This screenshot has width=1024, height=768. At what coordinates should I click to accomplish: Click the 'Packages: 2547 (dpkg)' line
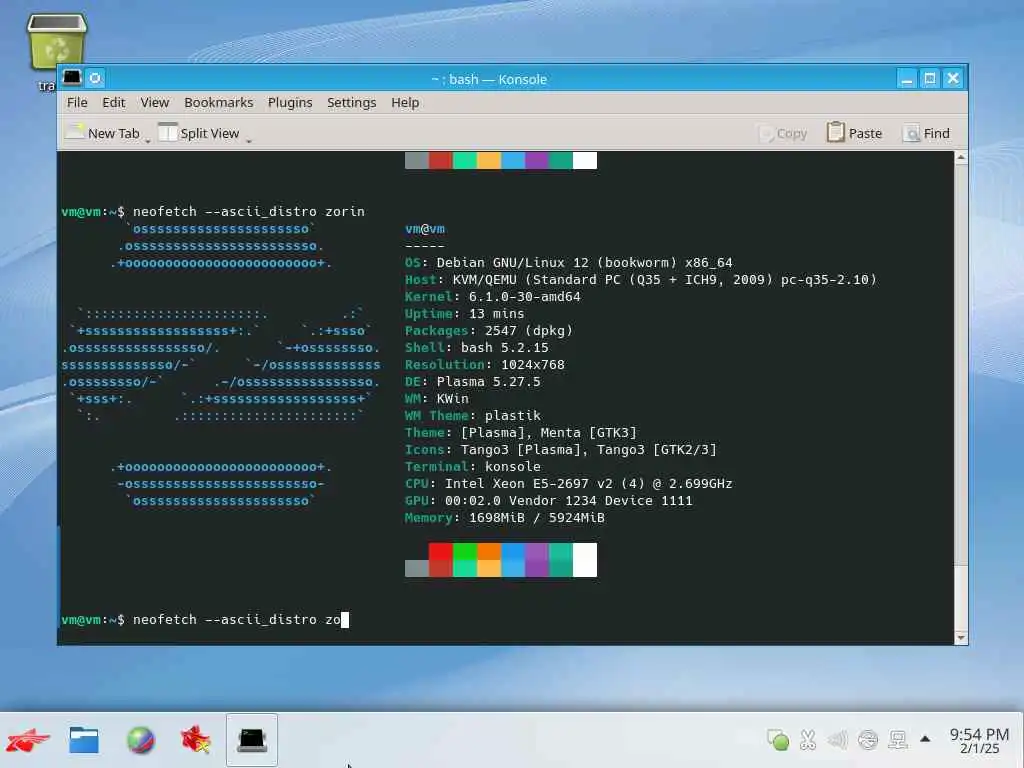(488, 330)
